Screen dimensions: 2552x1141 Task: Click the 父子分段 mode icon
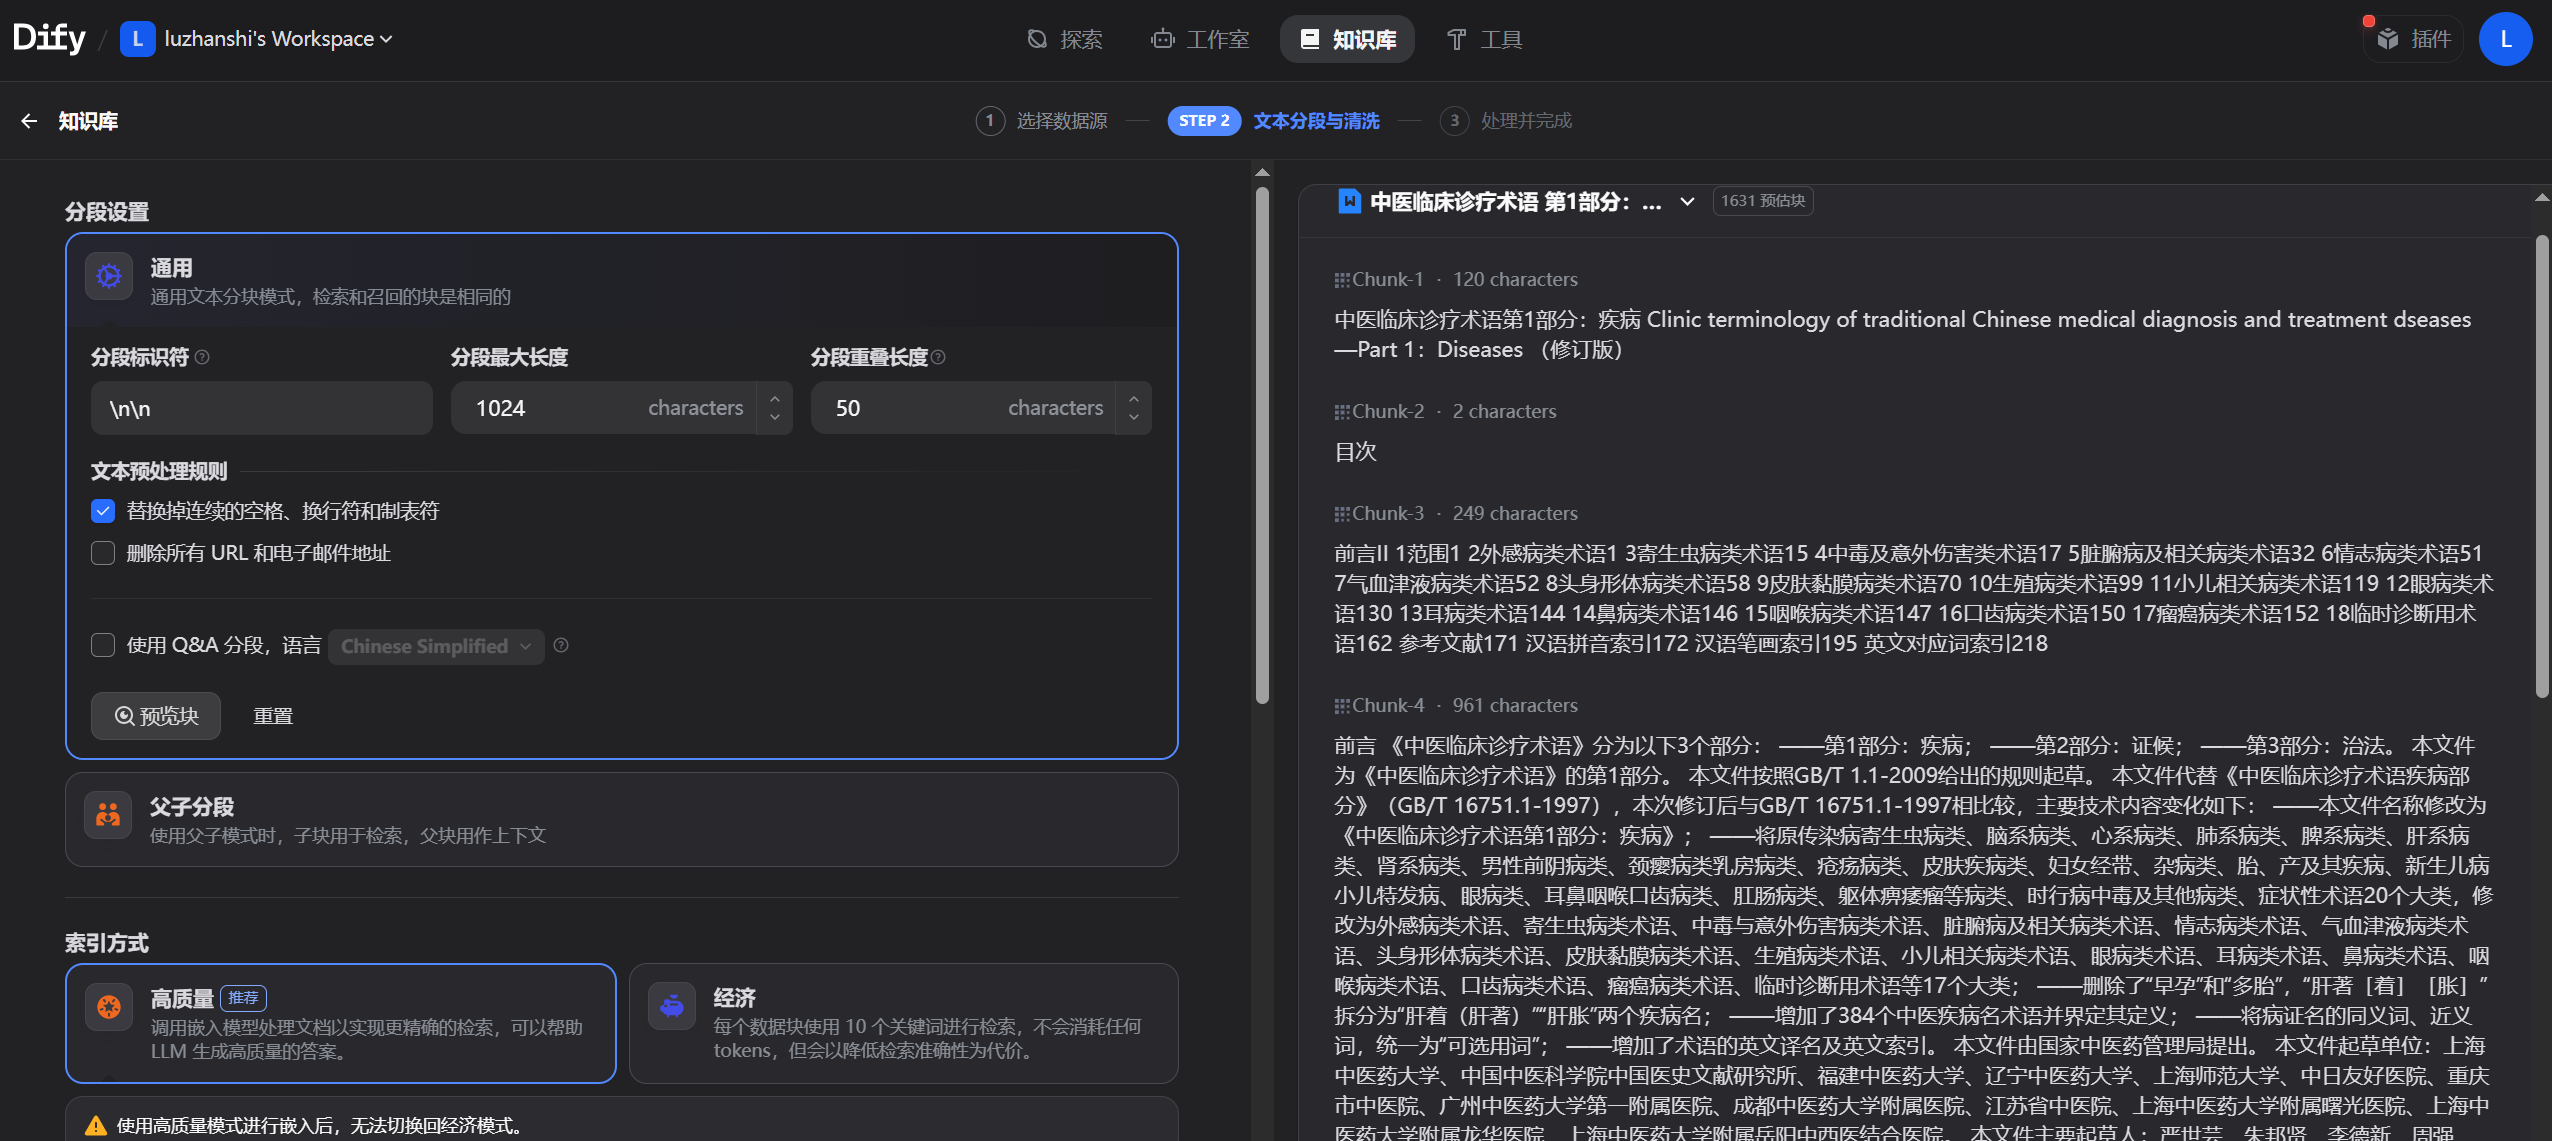[x=109, y=815]
